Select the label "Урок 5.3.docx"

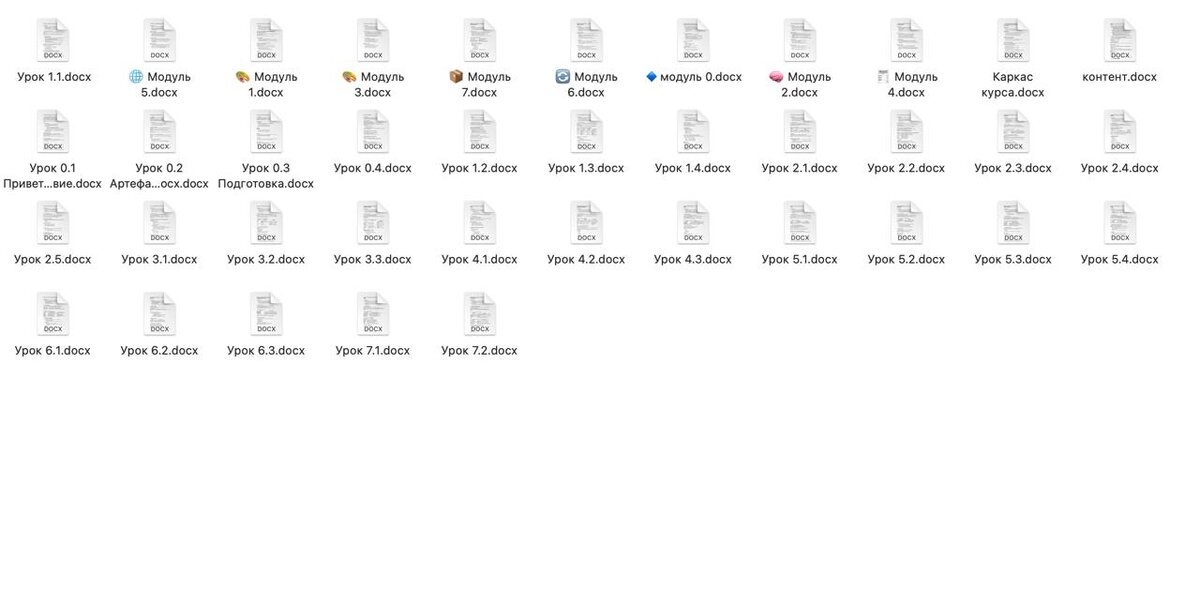[1013, 260]
